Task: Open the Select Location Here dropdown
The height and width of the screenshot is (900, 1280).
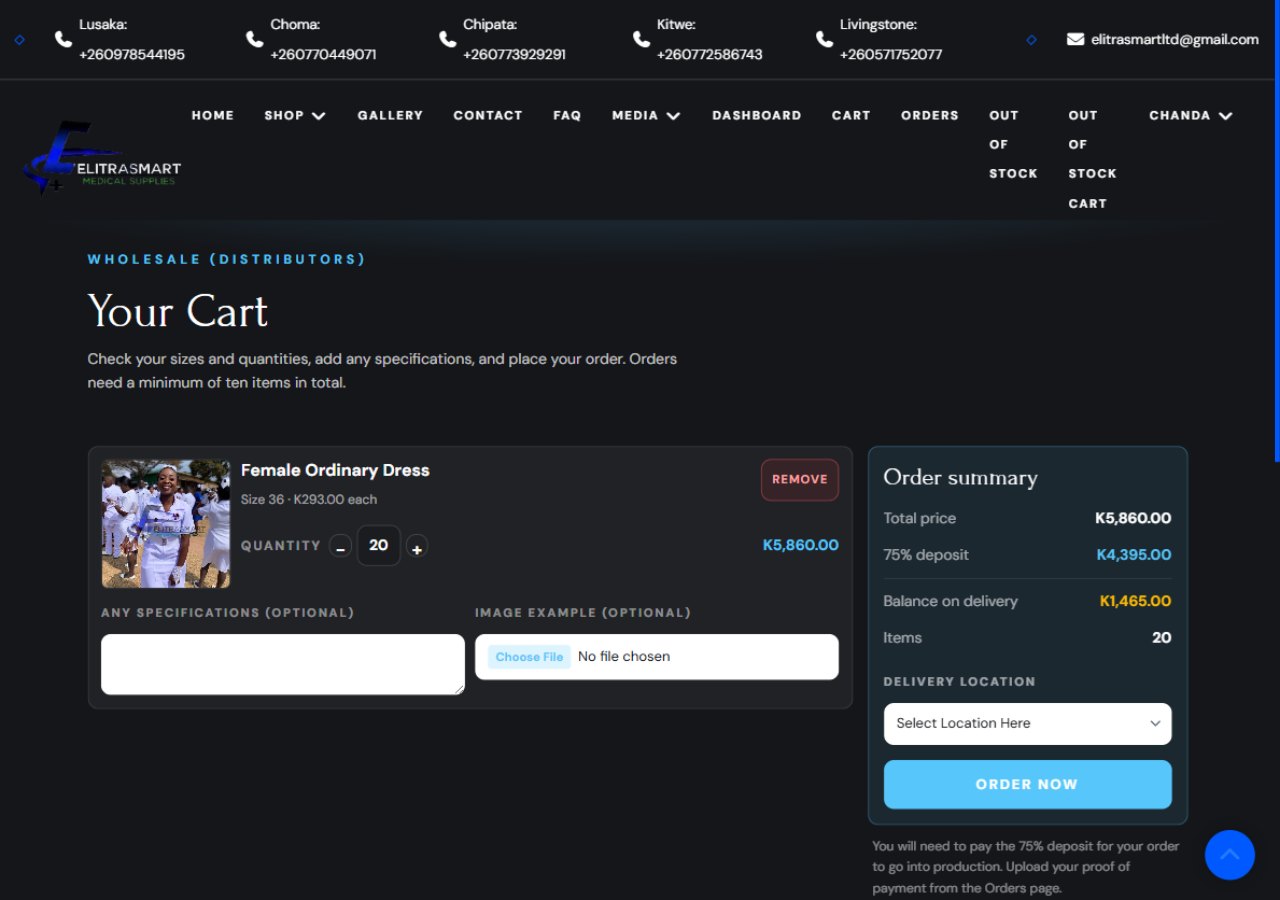Action: (1027, 723)
